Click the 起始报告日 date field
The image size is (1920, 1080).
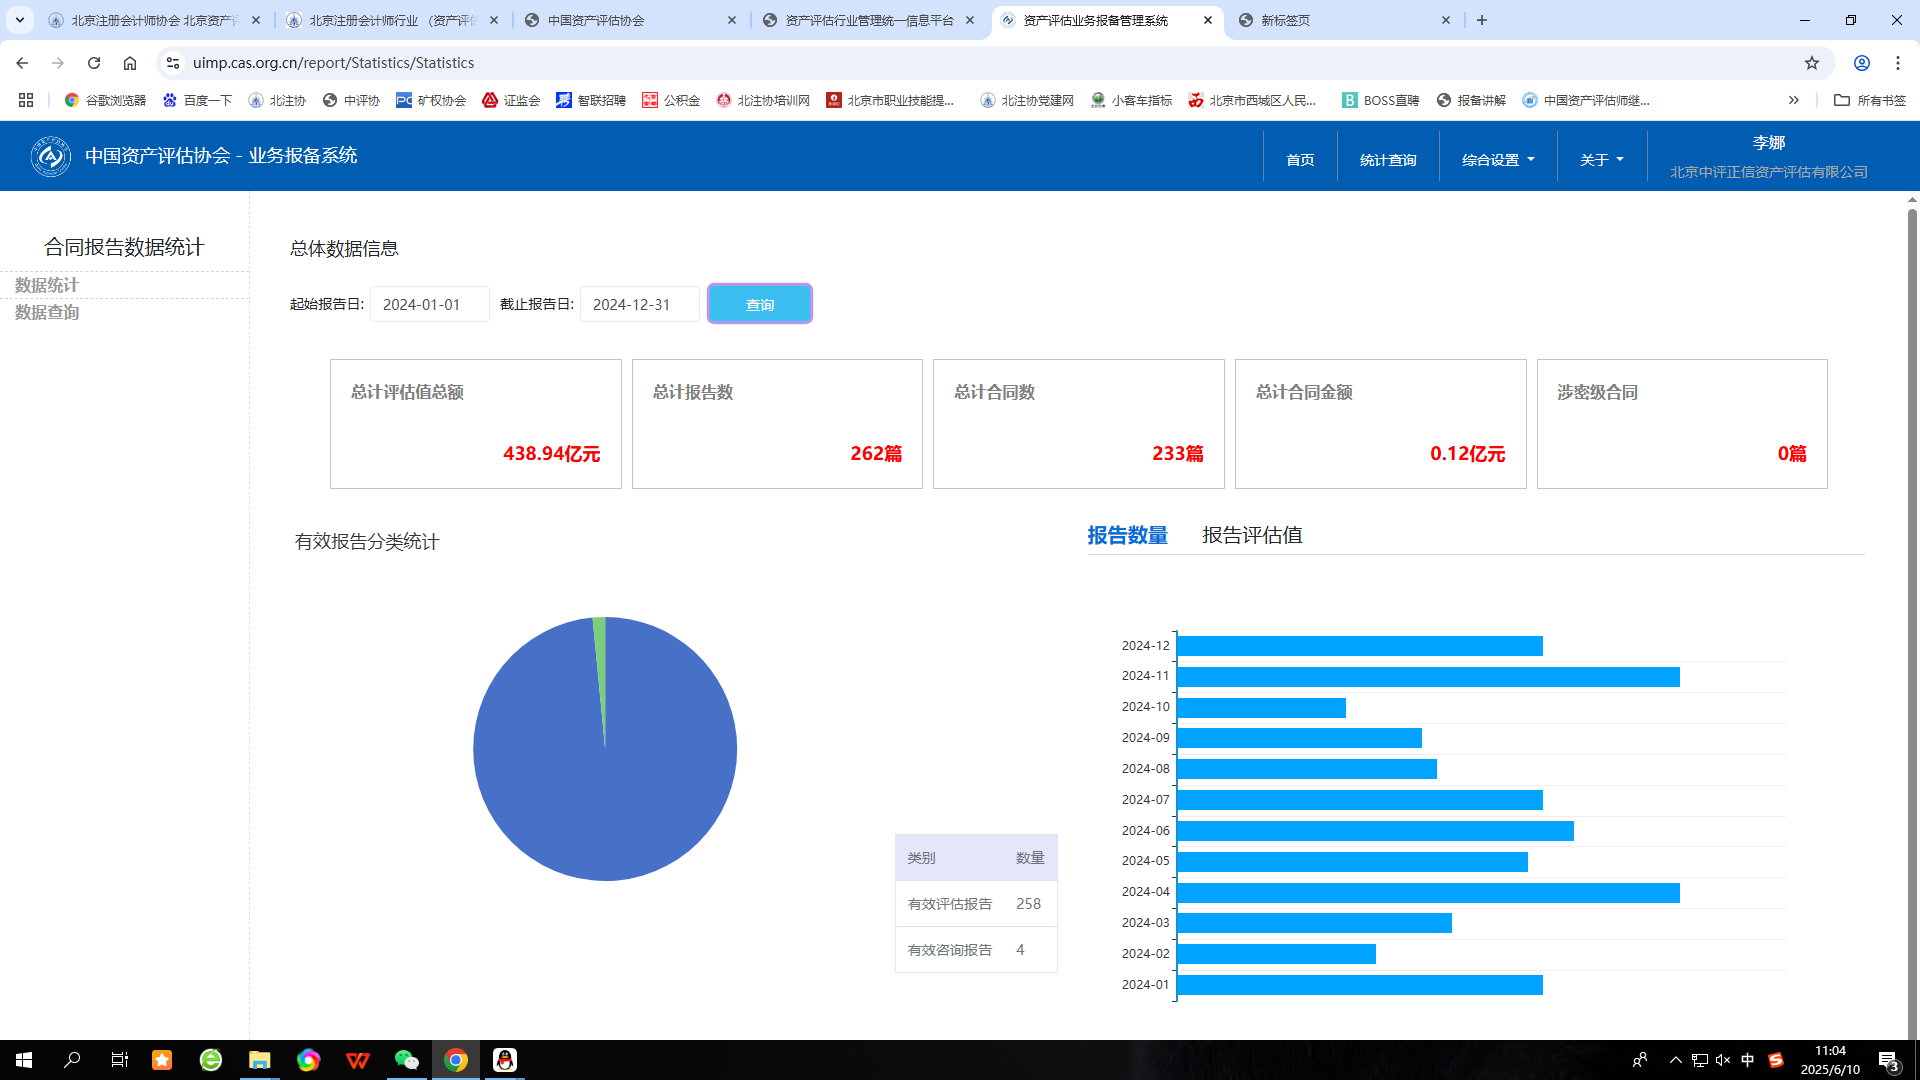429,304
